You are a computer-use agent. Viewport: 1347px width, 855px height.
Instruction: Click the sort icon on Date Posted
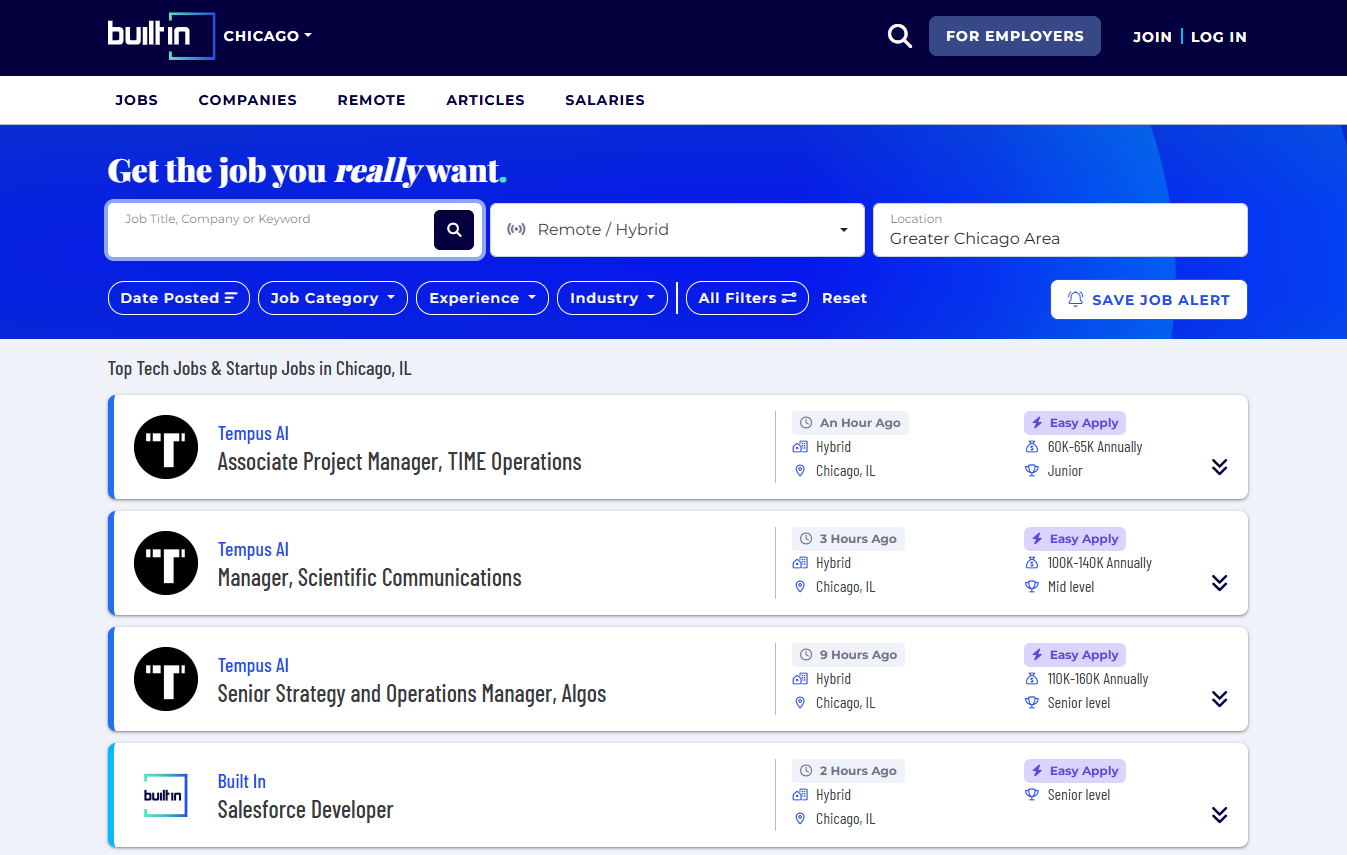pyautogui.click(x=231, y=298)
